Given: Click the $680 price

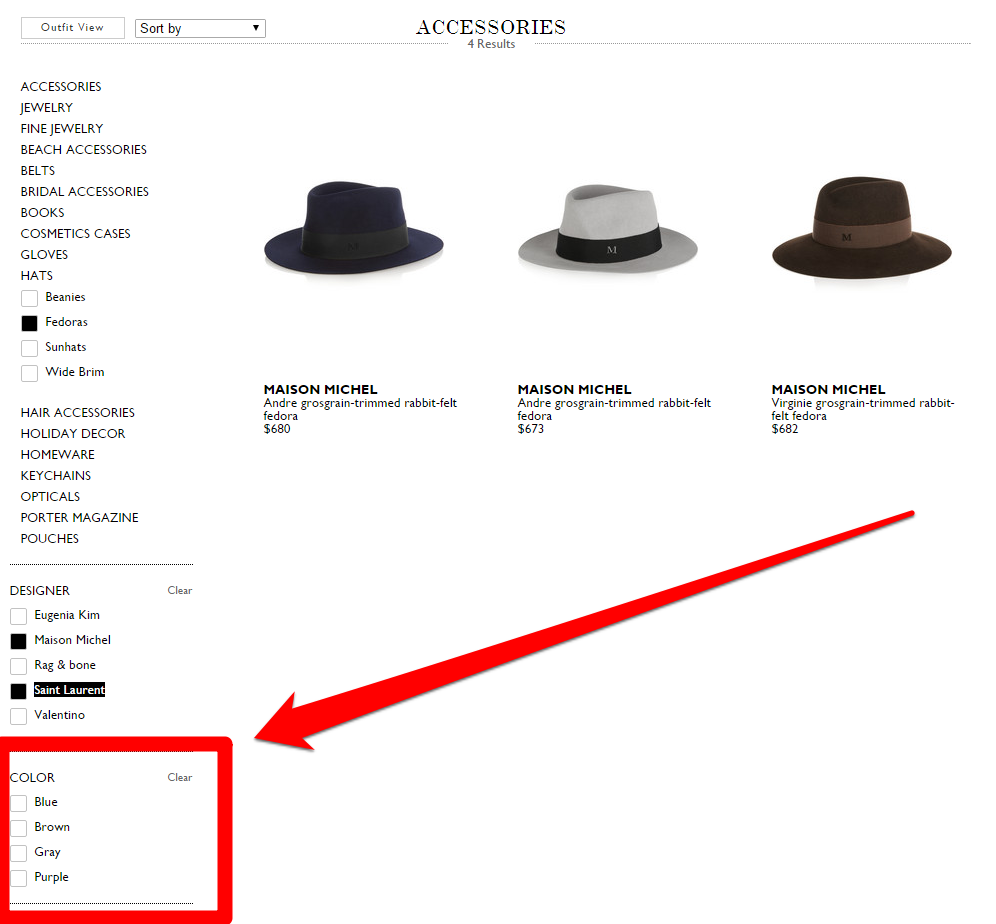Looking at the screenshot, I should (x=277, y=429).
